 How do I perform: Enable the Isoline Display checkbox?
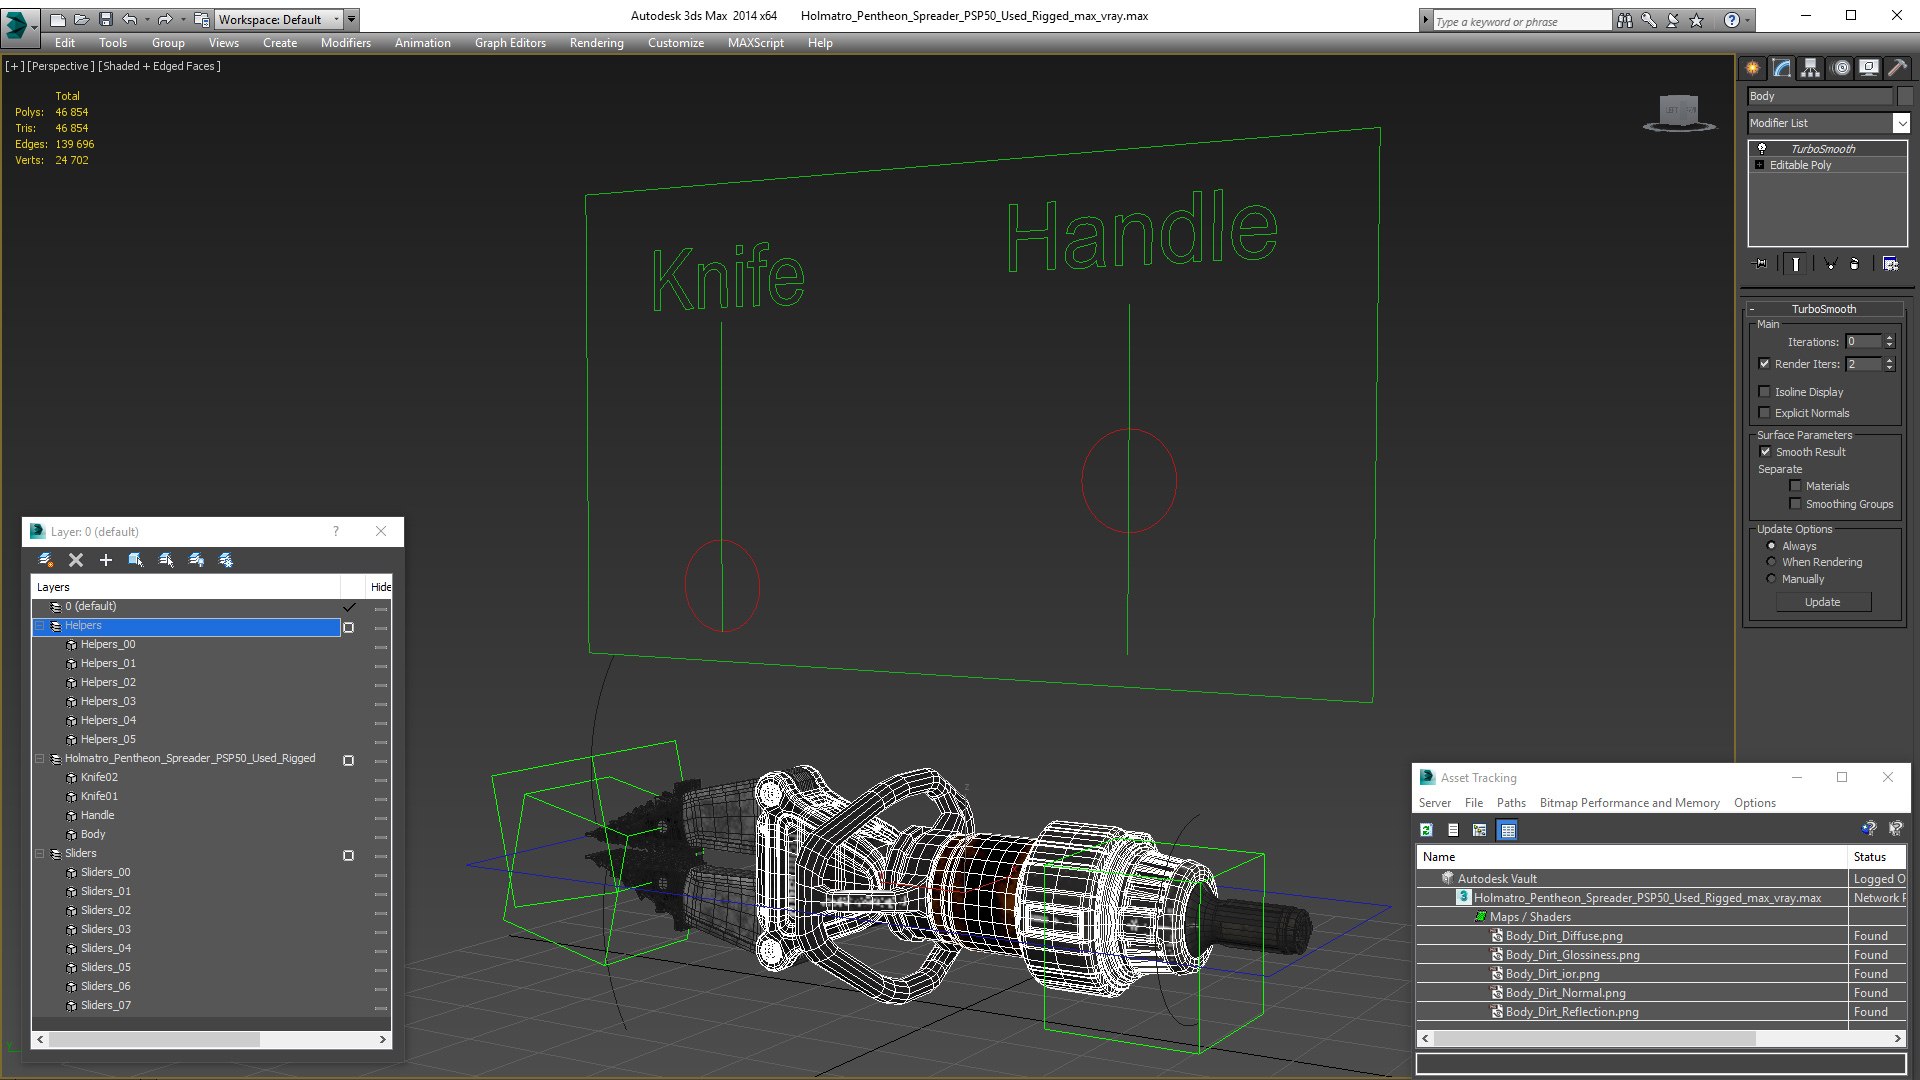pos(1765,392)
